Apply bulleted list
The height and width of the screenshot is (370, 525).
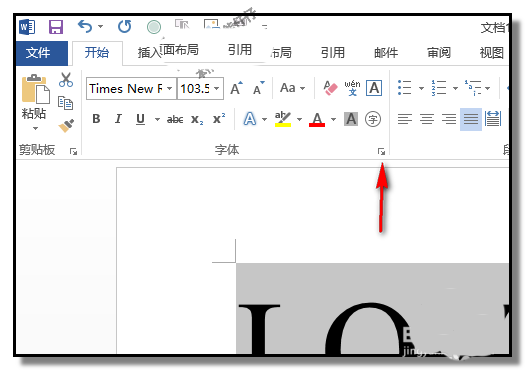pos(404,88)
